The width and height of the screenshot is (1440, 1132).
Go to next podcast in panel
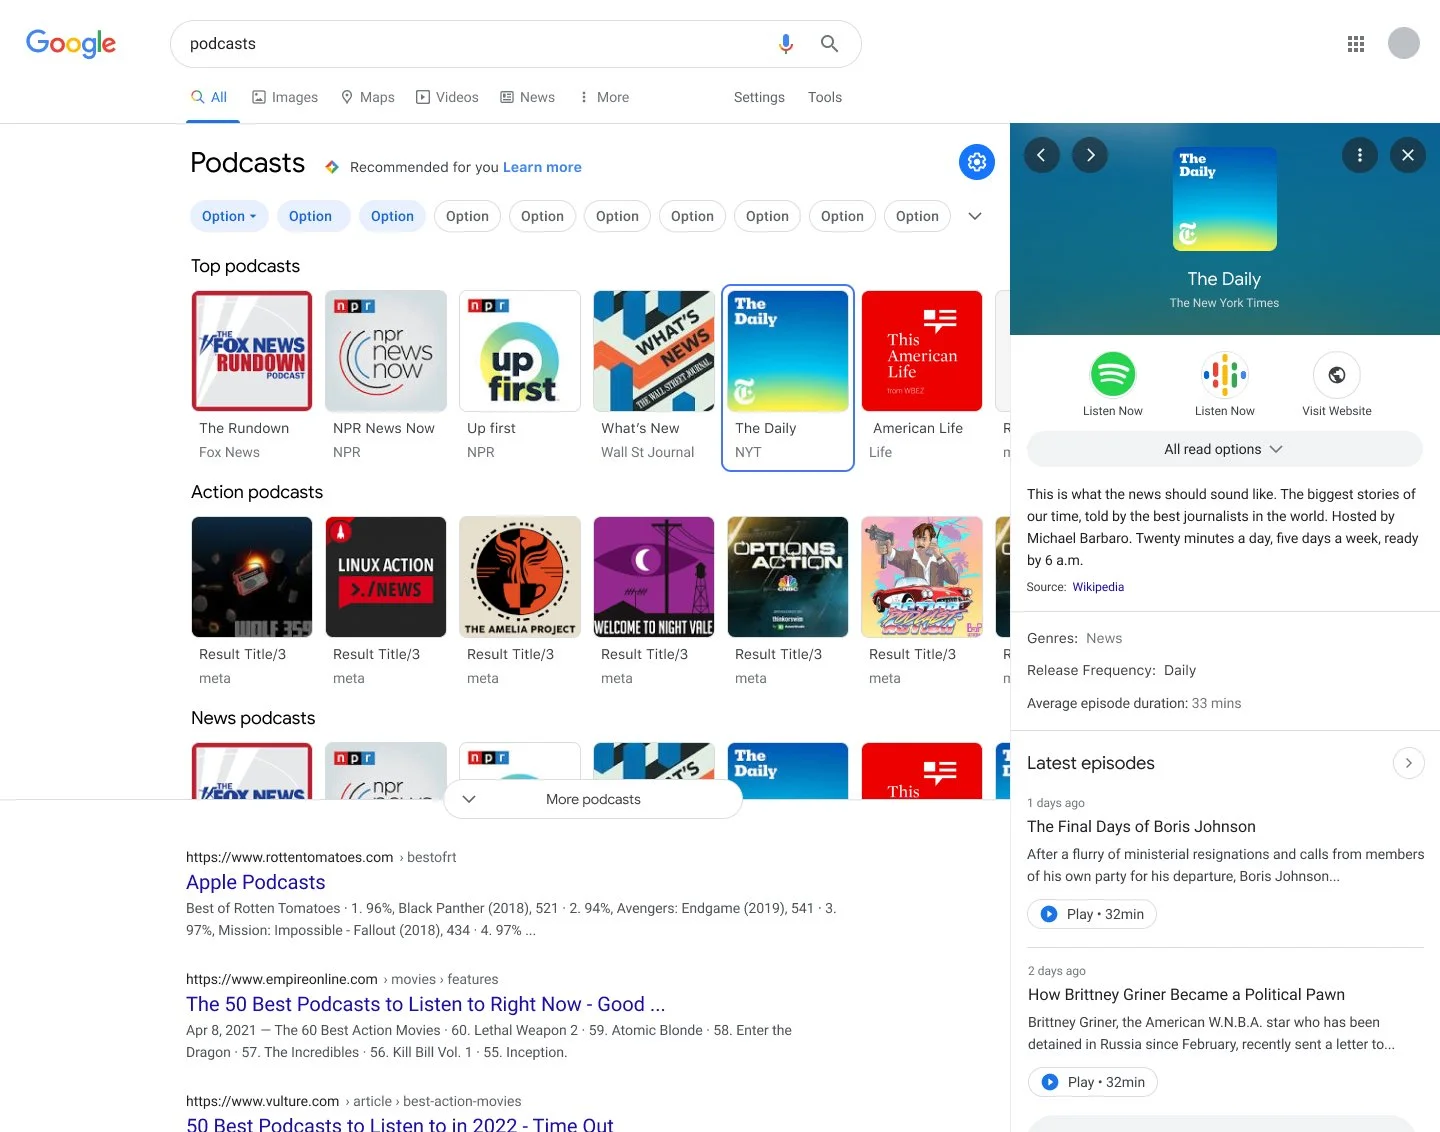click(x=1090, y=155)
